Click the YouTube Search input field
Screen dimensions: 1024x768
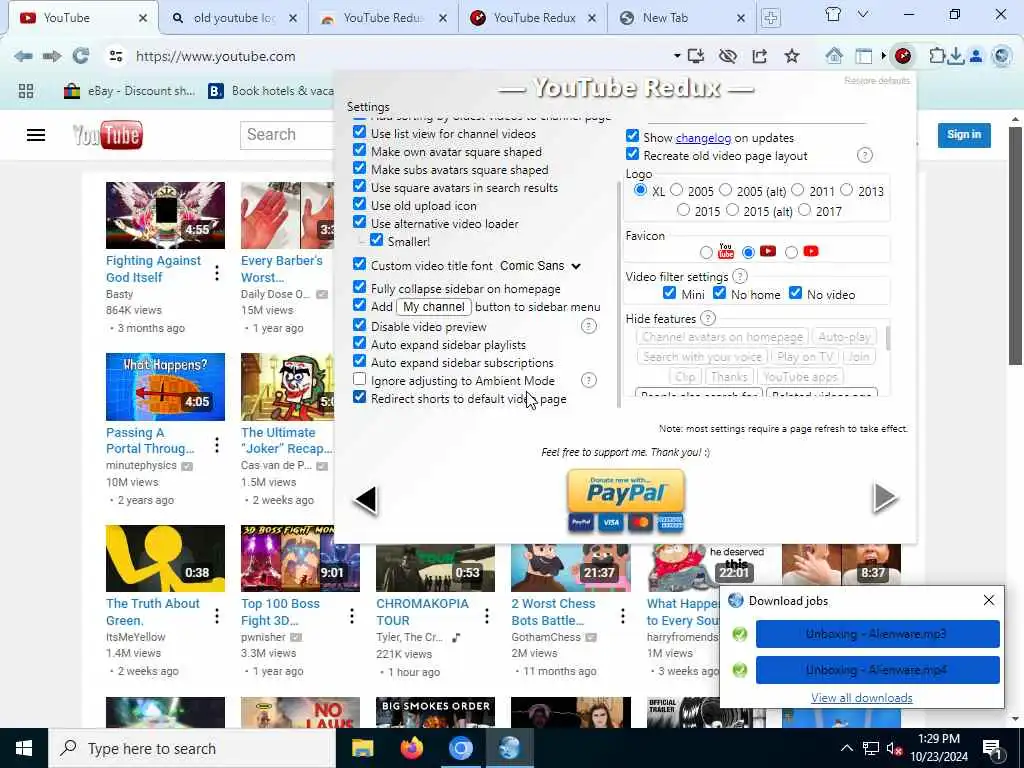(287, 135)
